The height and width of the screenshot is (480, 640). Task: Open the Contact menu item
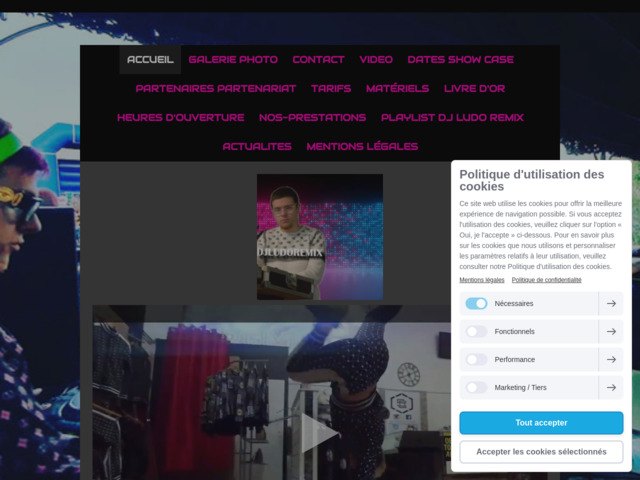click(318, 60)
